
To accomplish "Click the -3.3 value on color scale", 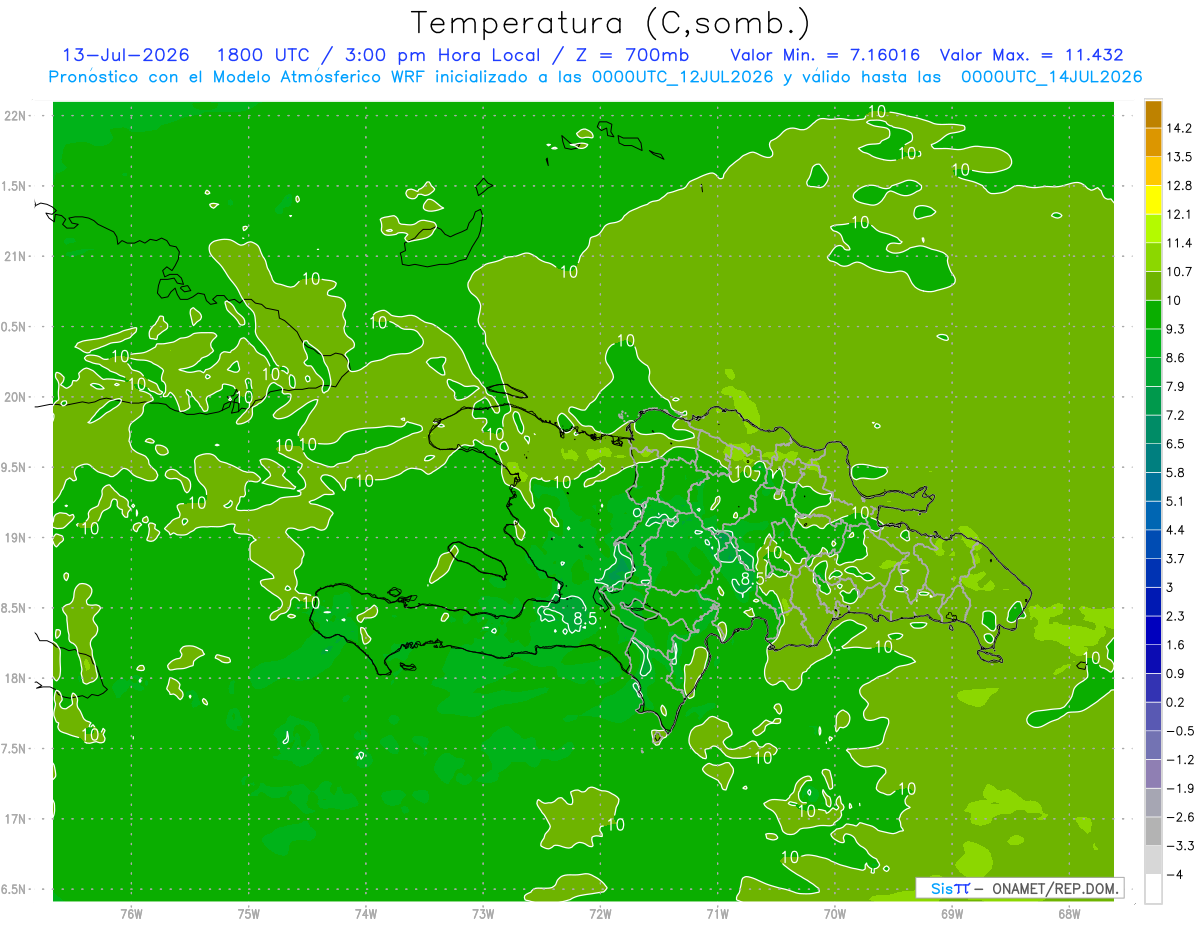I will [x=1178, y=846].
